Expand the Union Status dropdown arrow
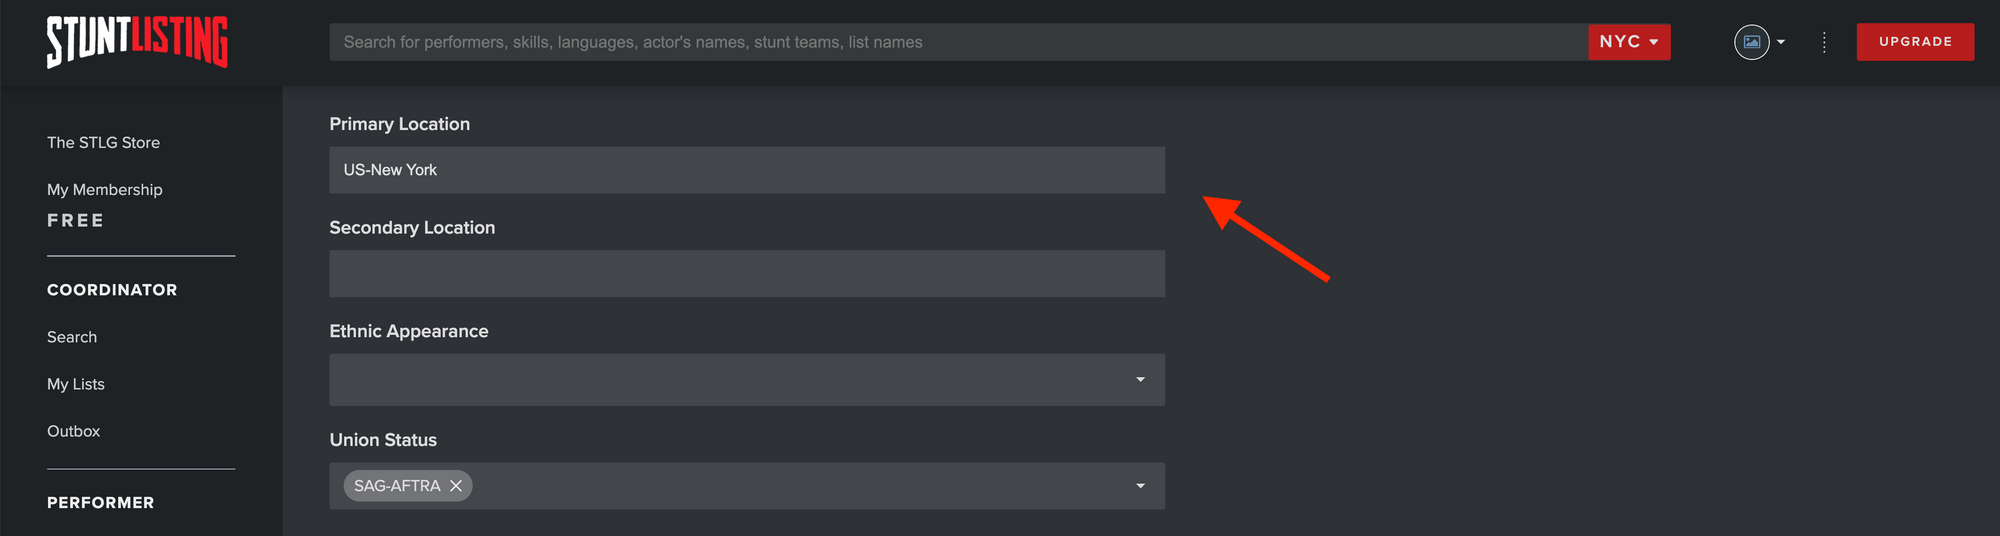Viewport: 2000px width, 536px height. point(1140,486)
